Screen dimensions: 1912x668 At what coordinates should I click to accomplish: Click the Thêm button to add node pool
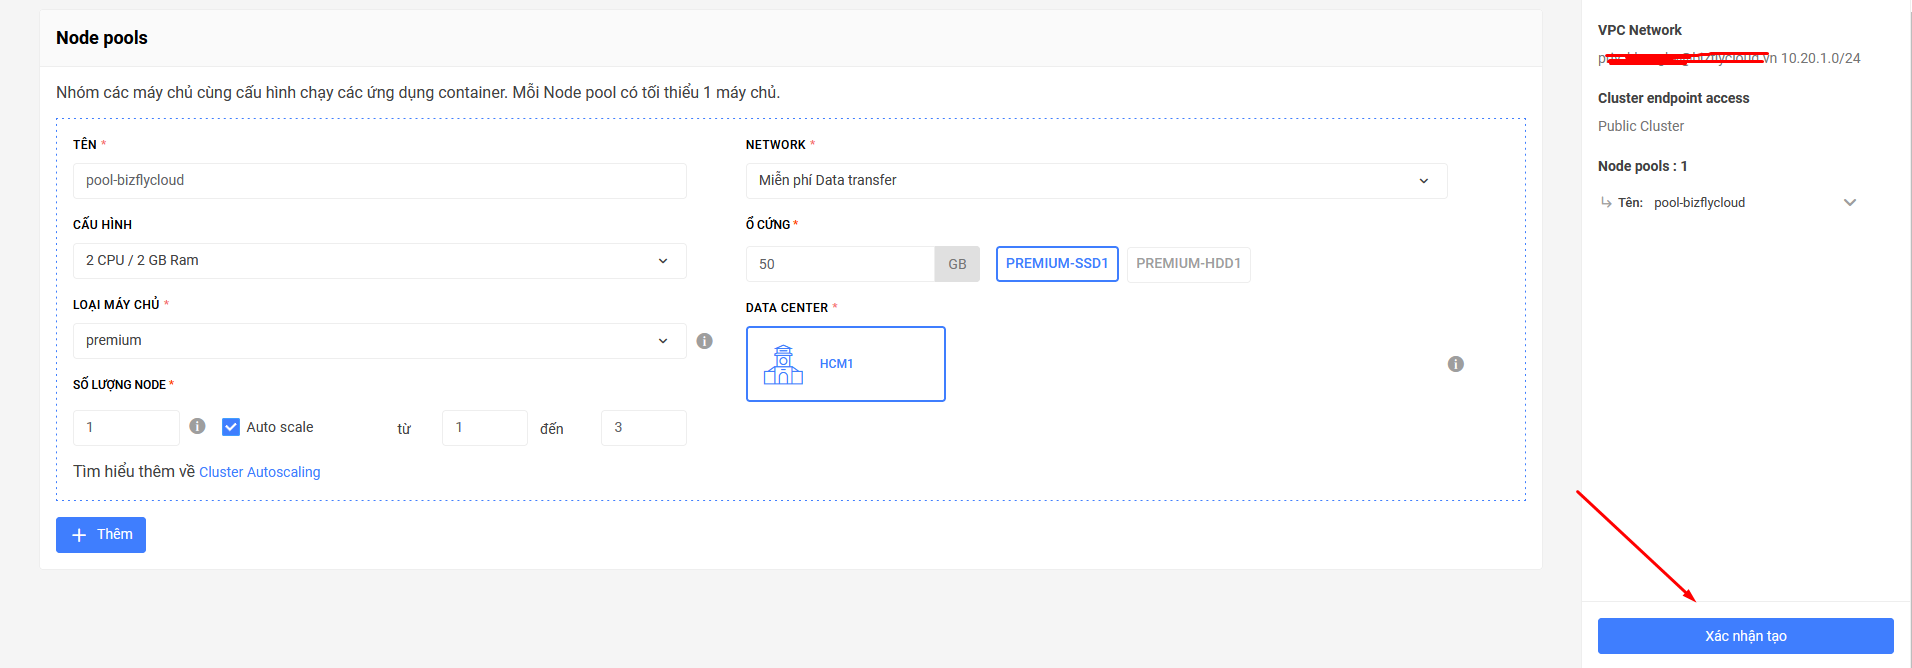click(101, 535)
